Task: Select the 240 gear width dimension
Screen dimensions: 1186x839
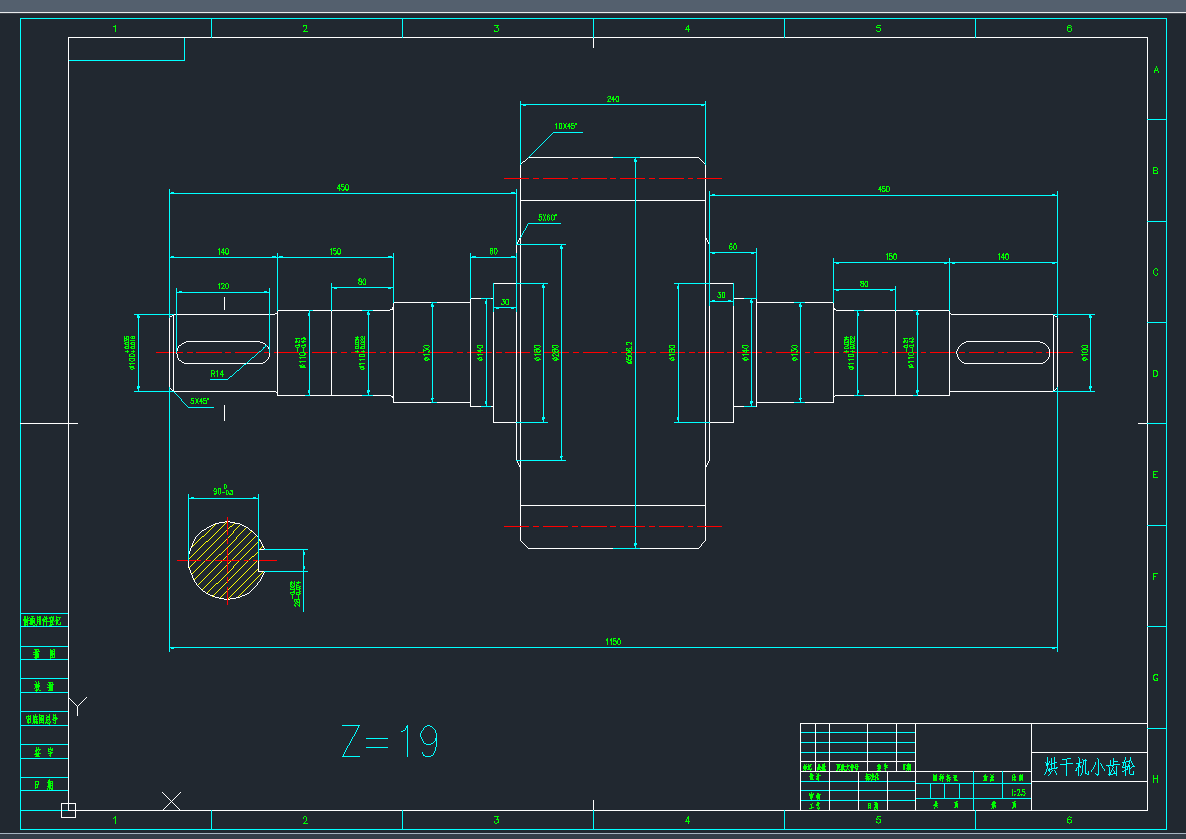Action: [613, 99]
